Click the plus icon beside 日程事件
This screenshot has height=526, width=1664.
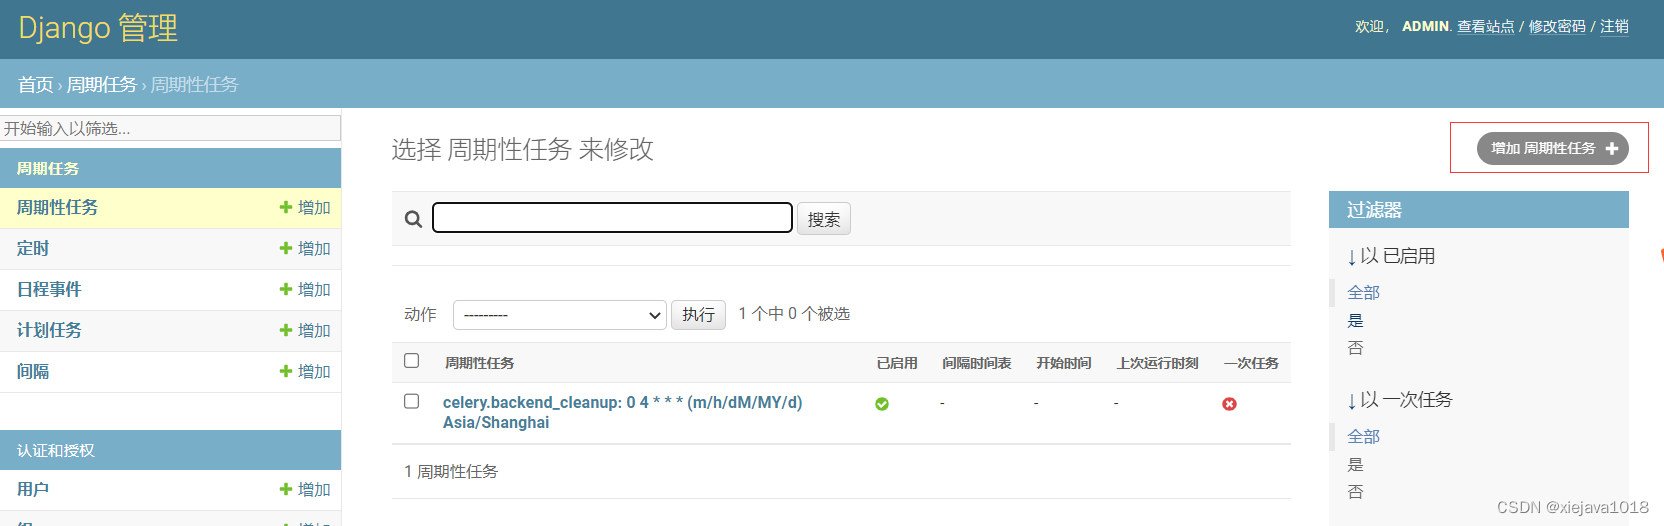point(286,289)
